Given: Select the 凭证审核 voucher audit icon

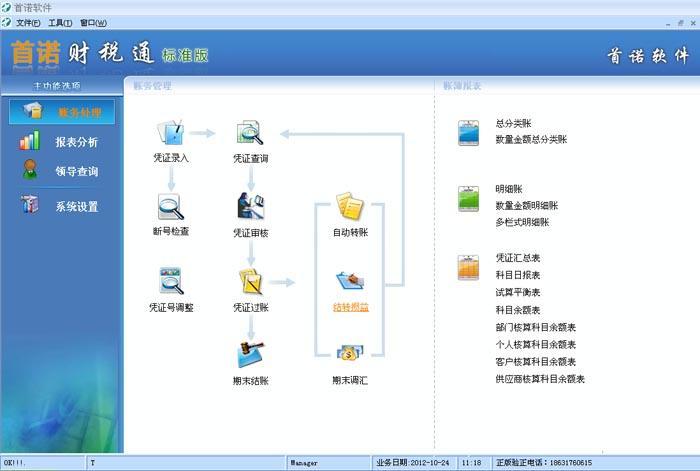Looking at the screenshot, I should (x=250, y=207).
